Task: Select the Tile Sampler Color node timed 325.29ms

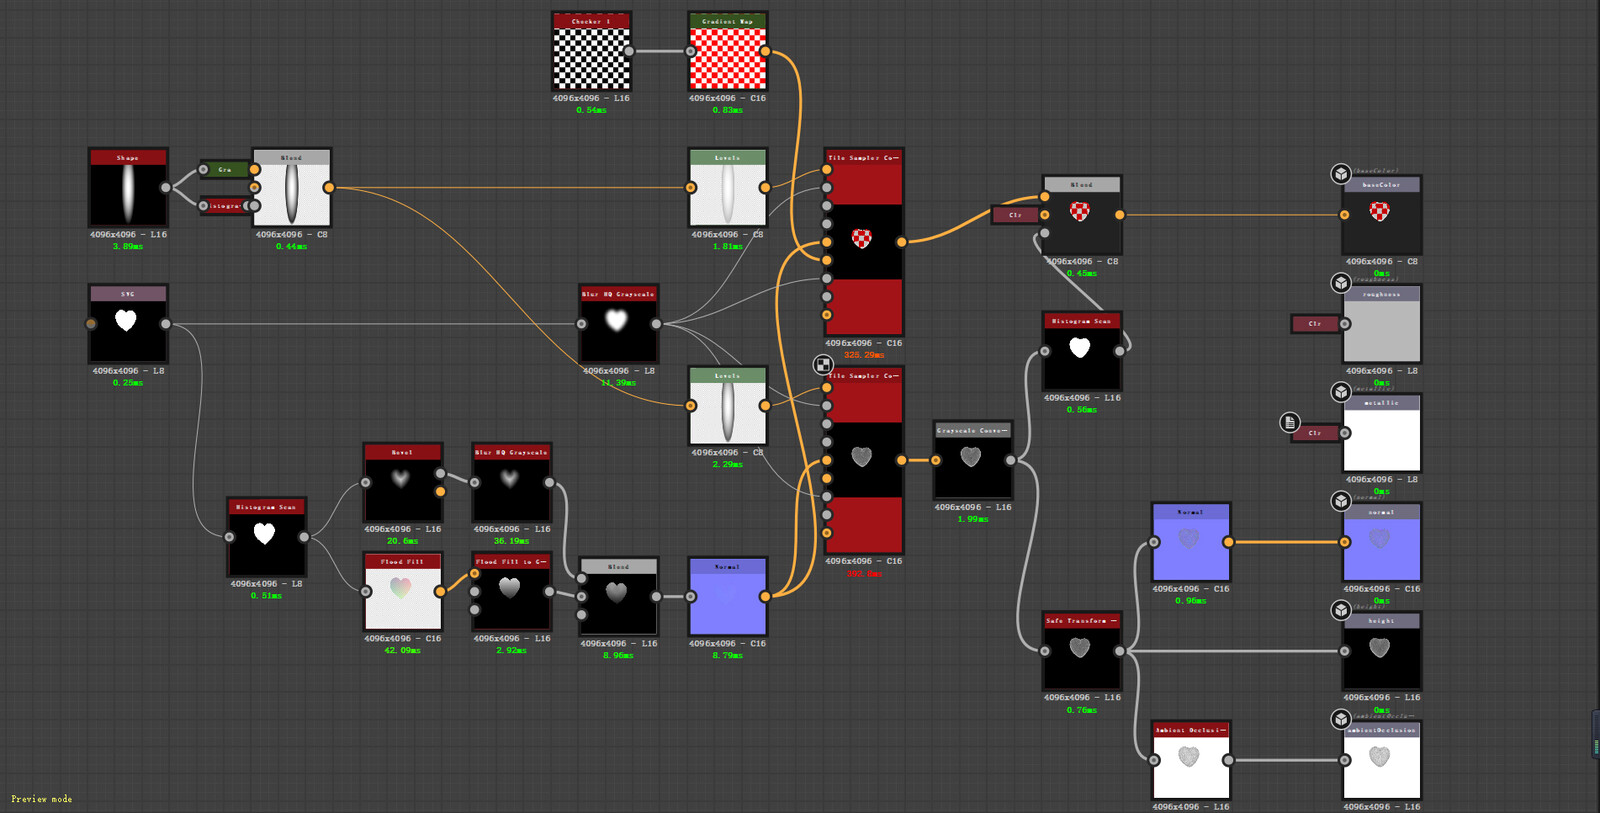Action: (x=864, y=242)
